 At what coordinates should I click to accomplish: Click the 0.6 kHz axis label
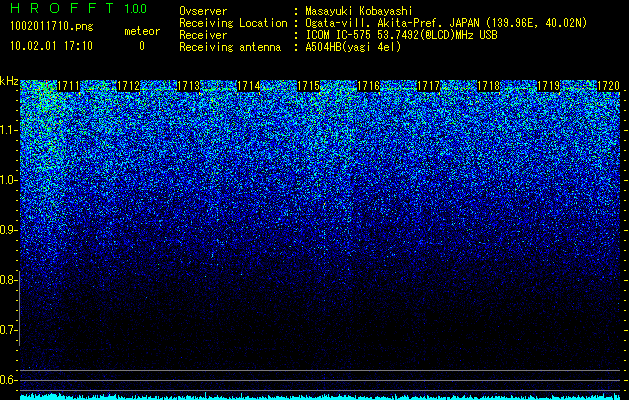tap(8, 380)
